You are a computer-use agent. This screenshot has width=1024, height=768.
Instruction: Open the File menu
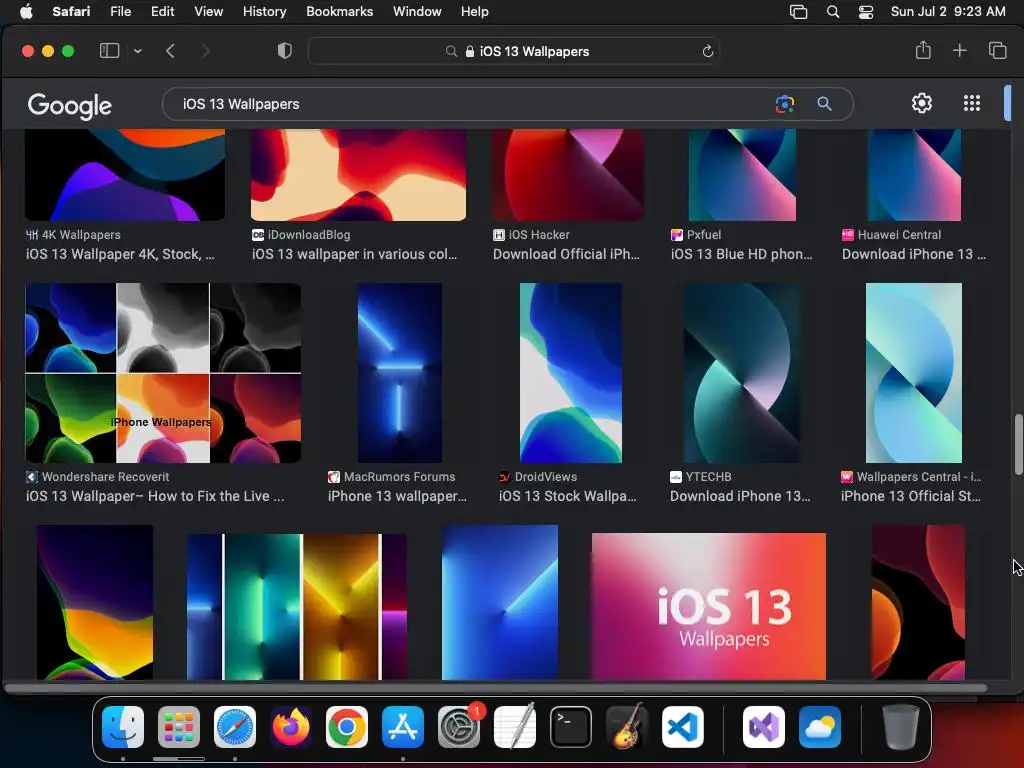(120, 12)
